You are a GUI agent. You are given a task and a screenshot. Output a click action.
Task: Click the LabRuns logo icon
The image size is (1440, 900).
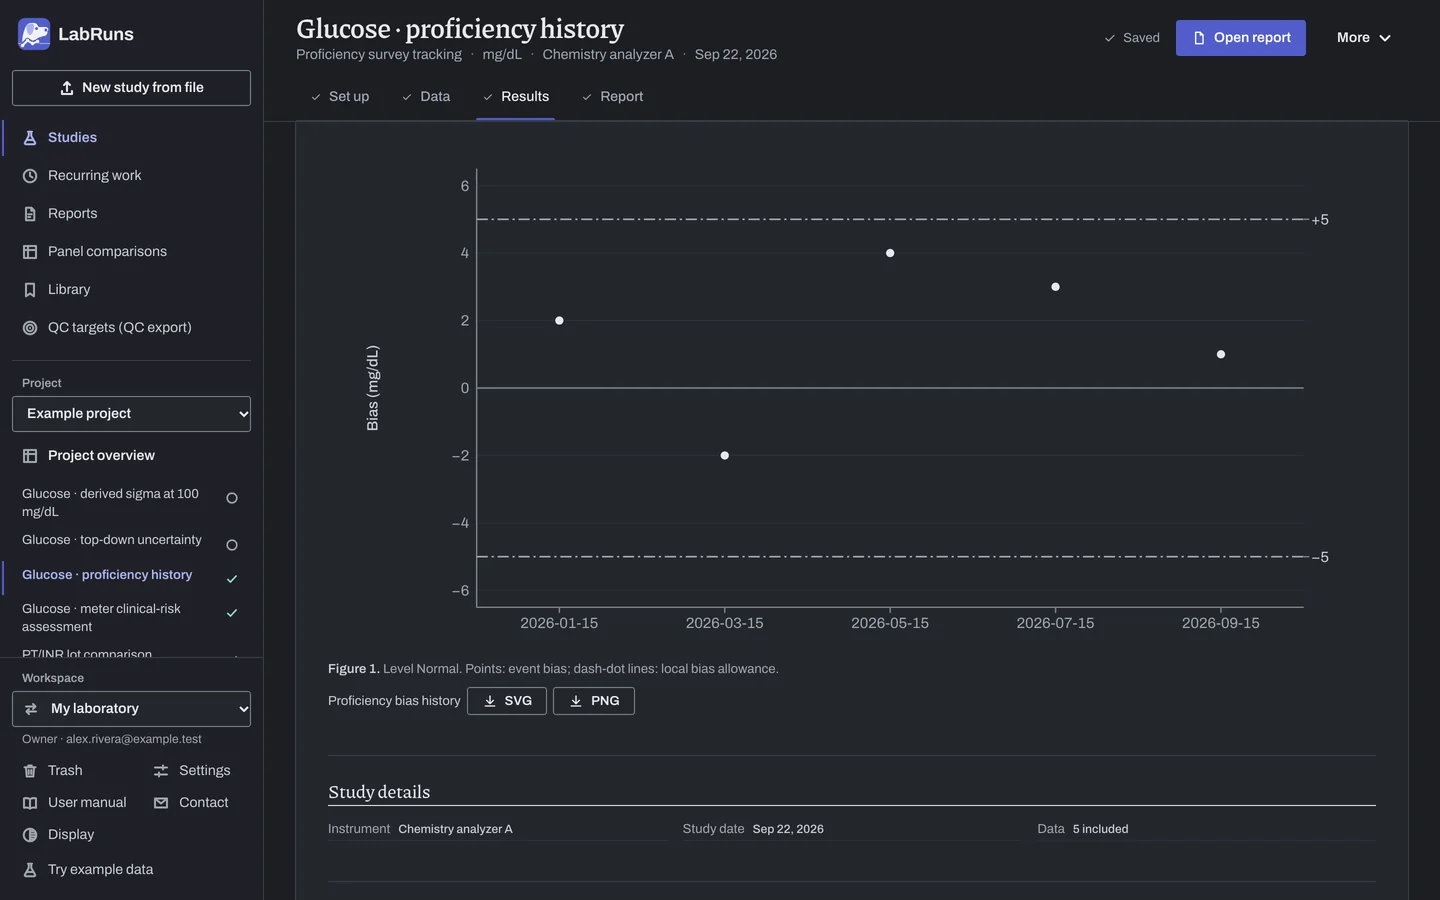(34, 34)
